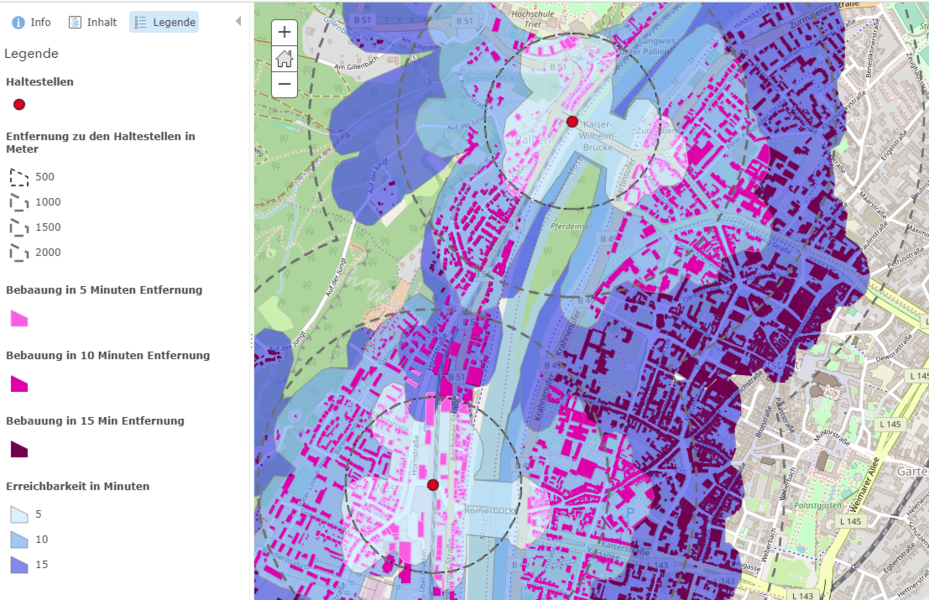Open the Info tab
The width and height of the screenshot is (929, 600).
[x=31, y=23]
